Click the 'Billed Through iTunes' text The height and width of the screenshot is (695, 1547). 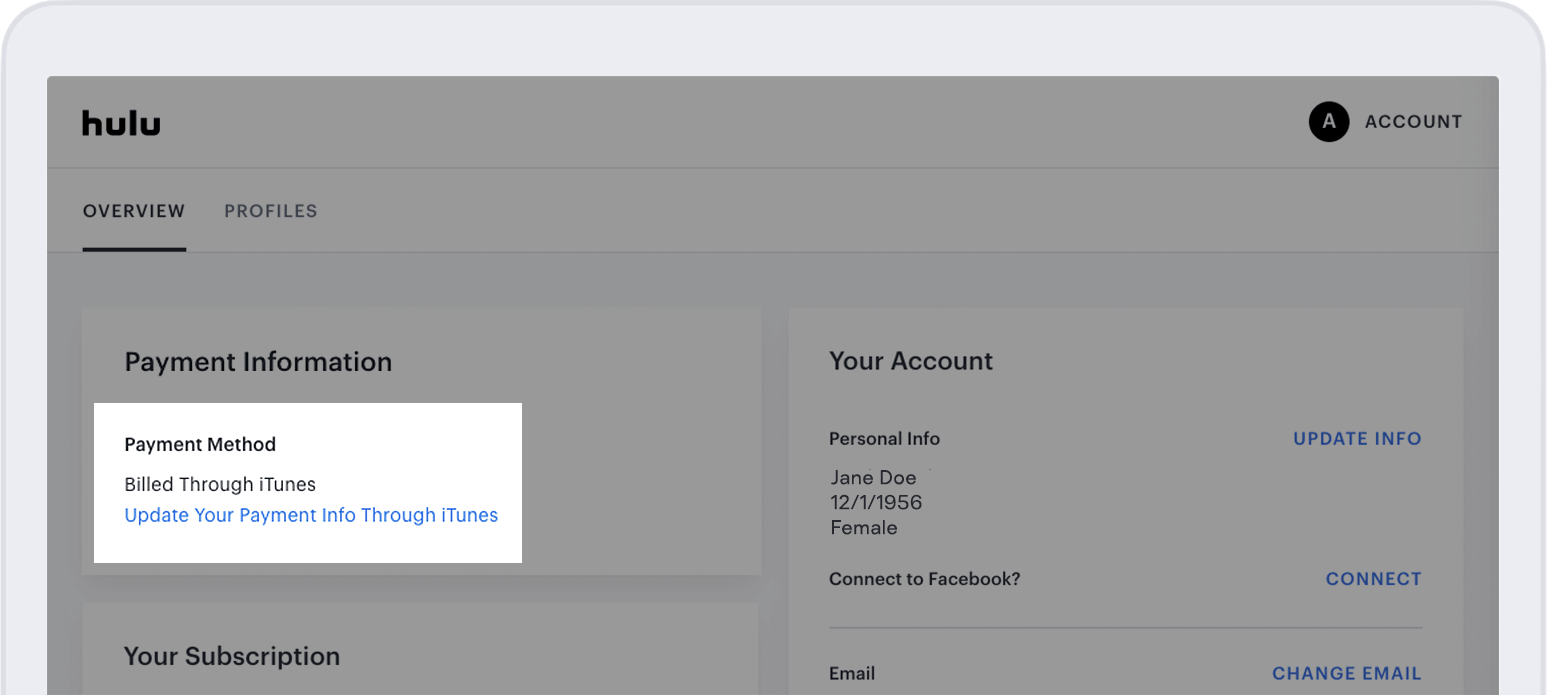220,485
